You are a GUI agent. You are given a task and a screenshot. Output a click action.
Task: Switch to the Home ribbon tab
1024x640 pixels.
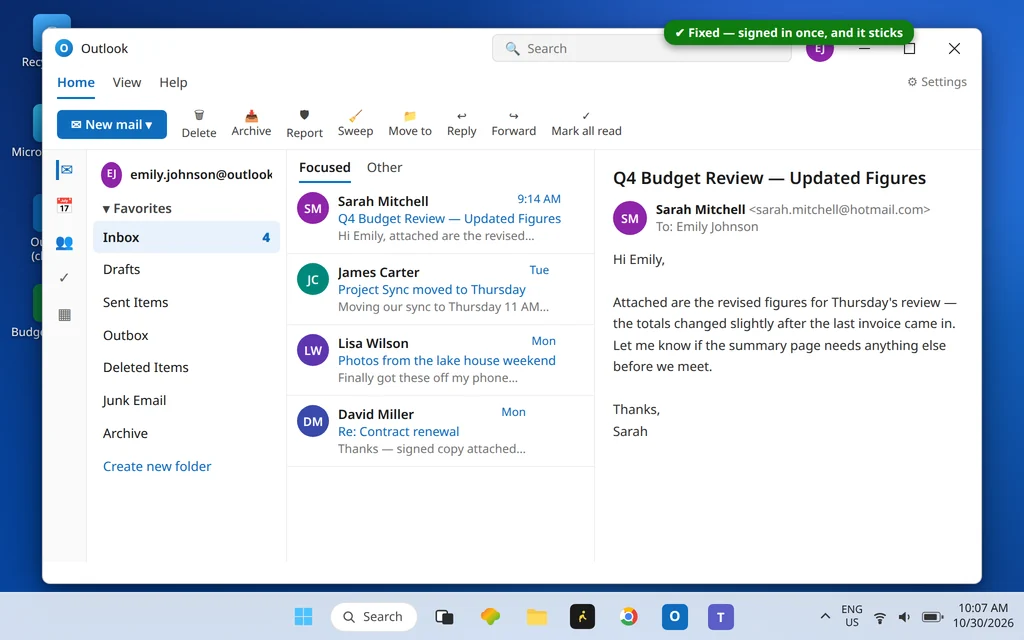76,82
